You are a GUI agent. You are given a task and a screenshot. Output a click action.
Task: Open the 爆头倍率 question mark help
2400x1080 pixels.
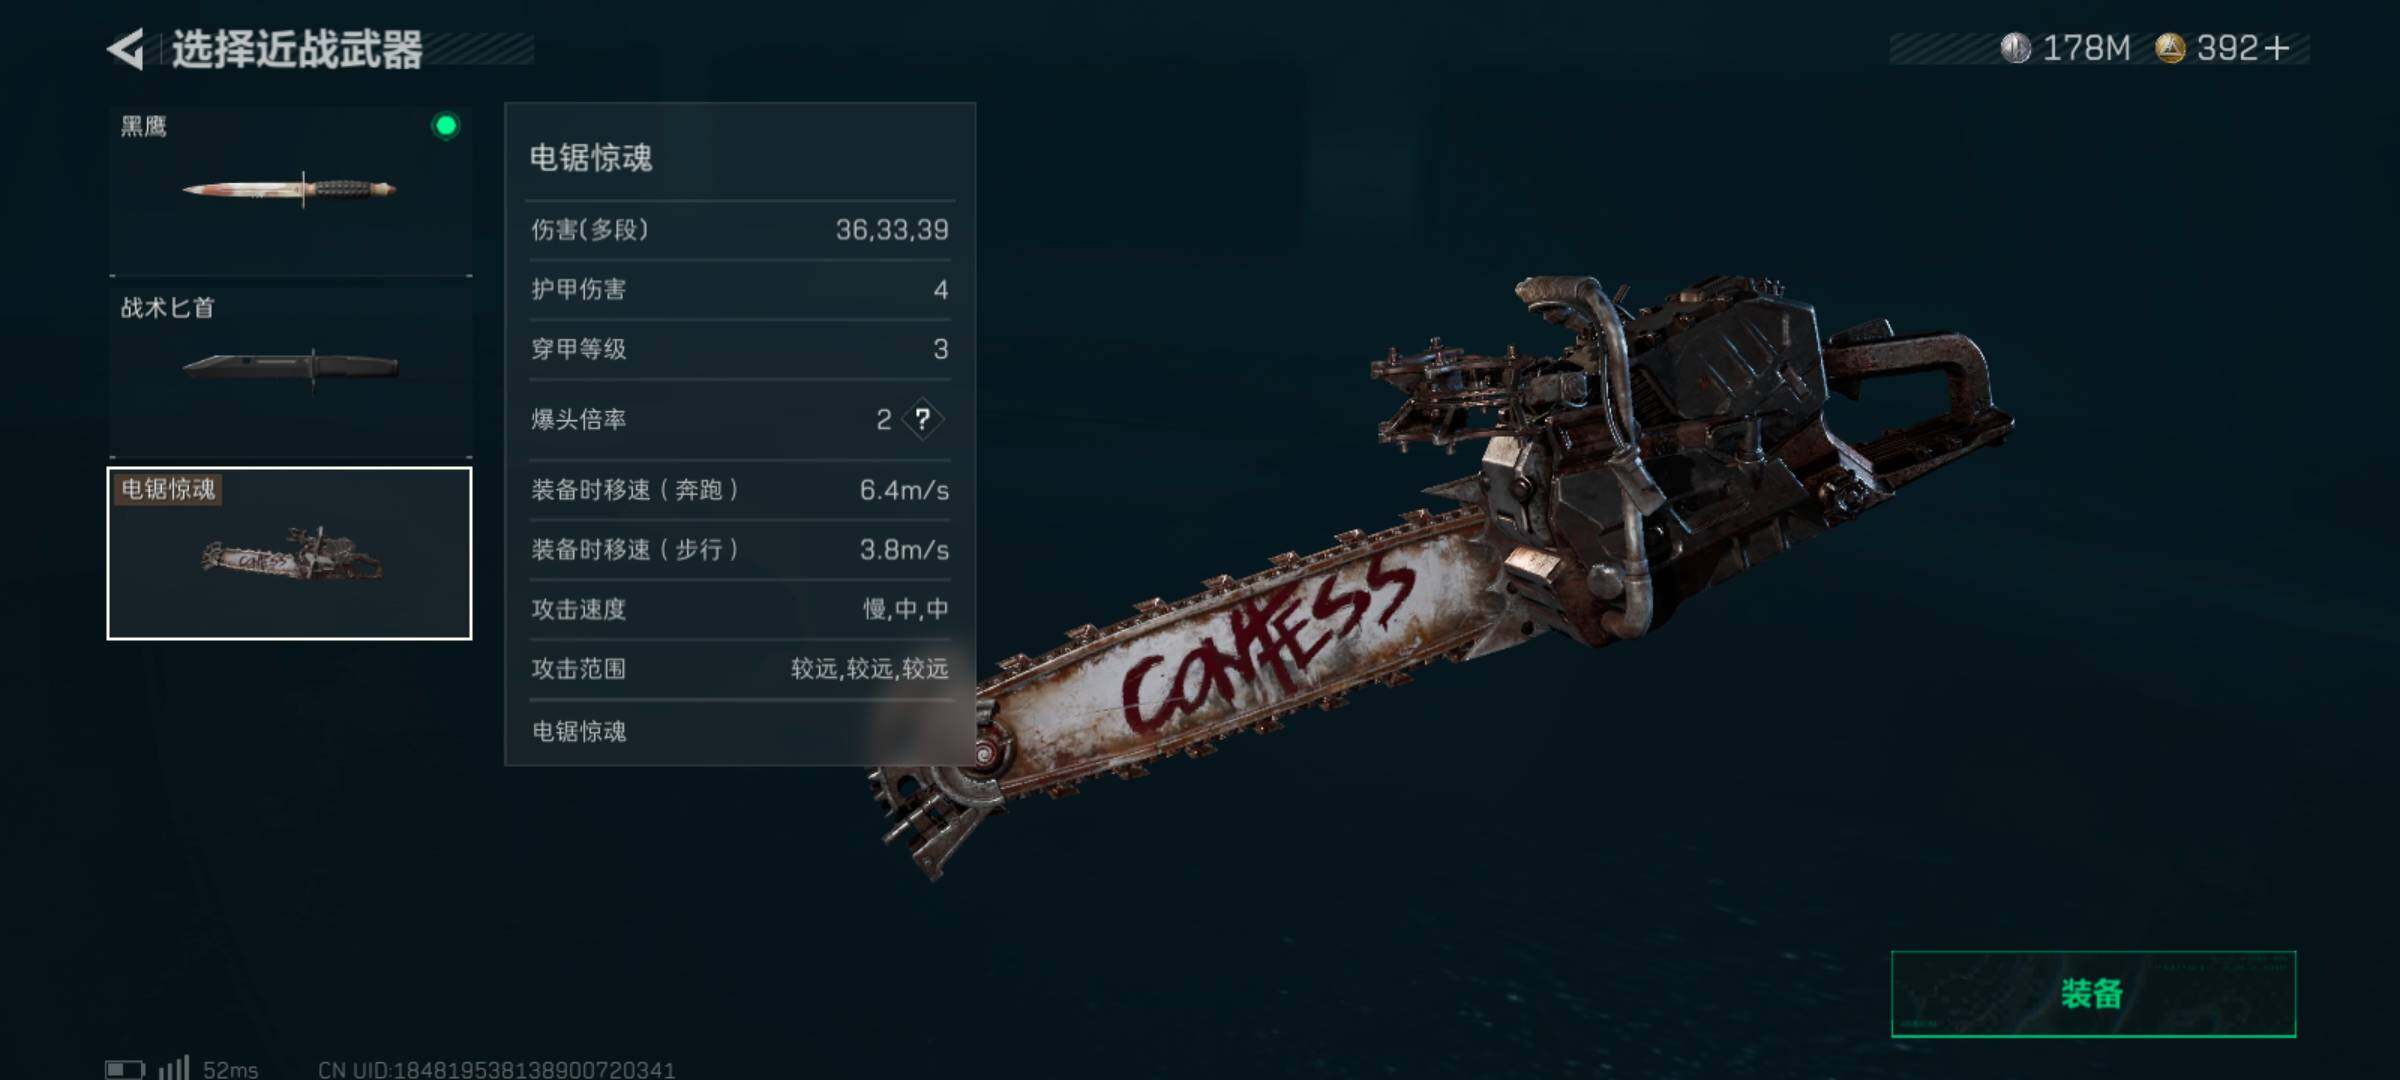click(922, 419)
